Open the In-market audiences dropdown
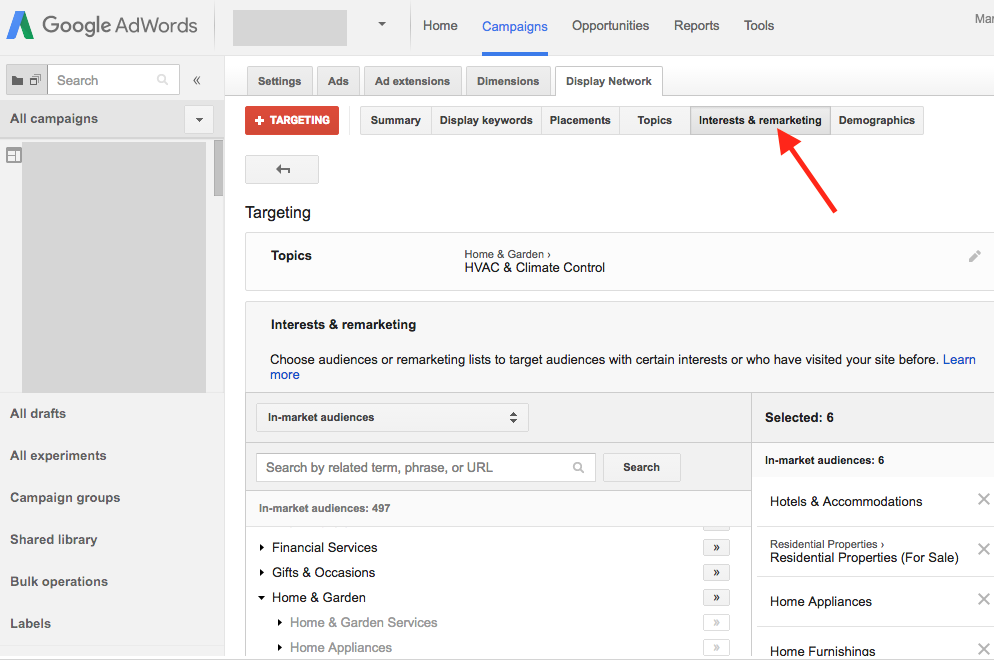The height and width of the screenshot is (660, 994). pyautogui.click(x=392, y=417)
